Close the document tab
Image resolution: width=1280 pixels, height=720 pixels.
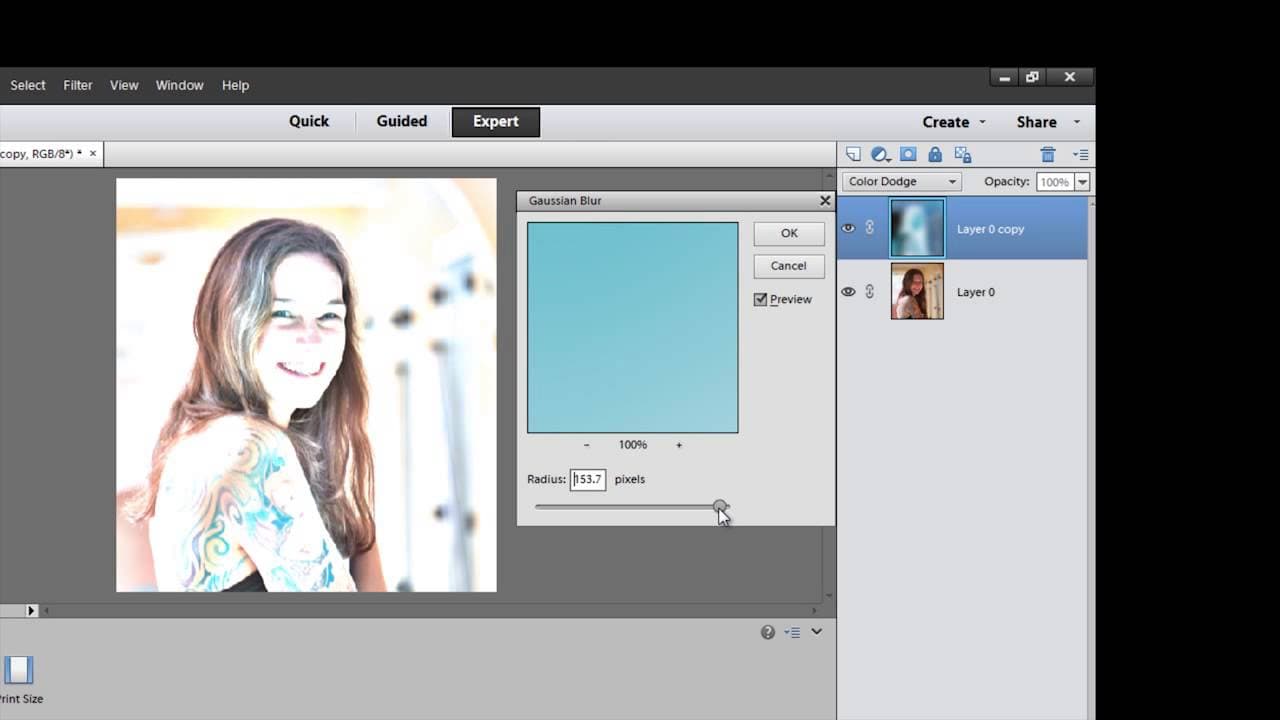point(93,154)
